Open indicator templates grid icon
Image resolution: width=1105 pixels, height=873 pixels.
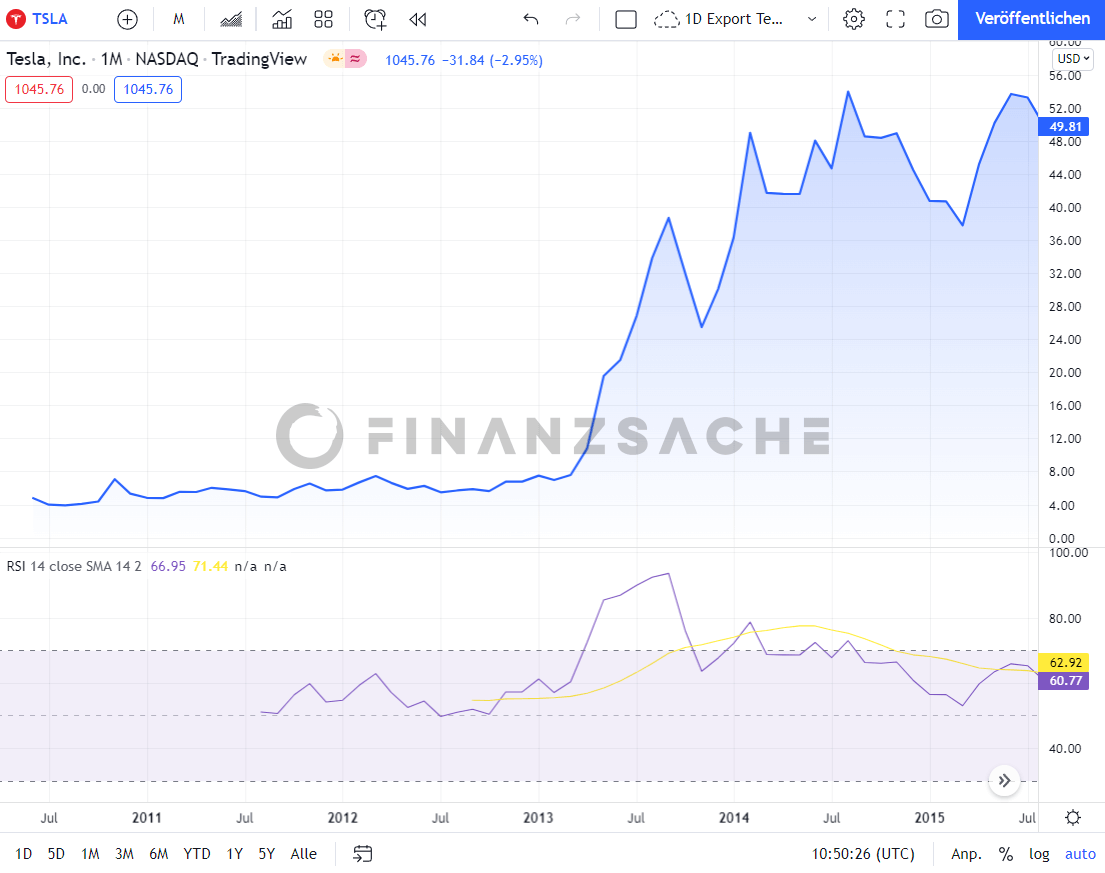(323, 20)
